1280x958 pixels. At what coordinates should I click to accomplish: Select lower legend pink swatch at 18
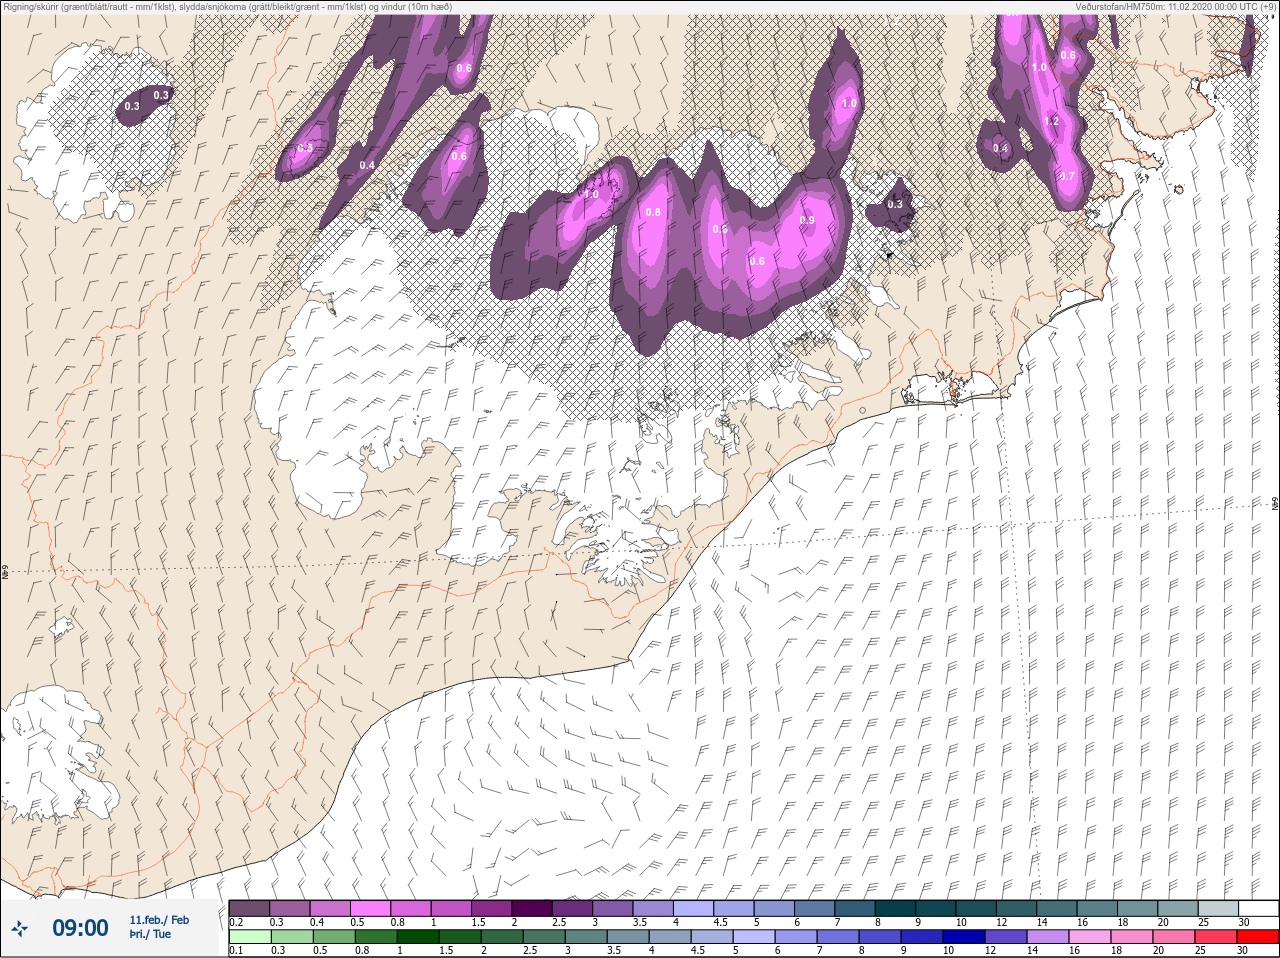coord(1132,937)
